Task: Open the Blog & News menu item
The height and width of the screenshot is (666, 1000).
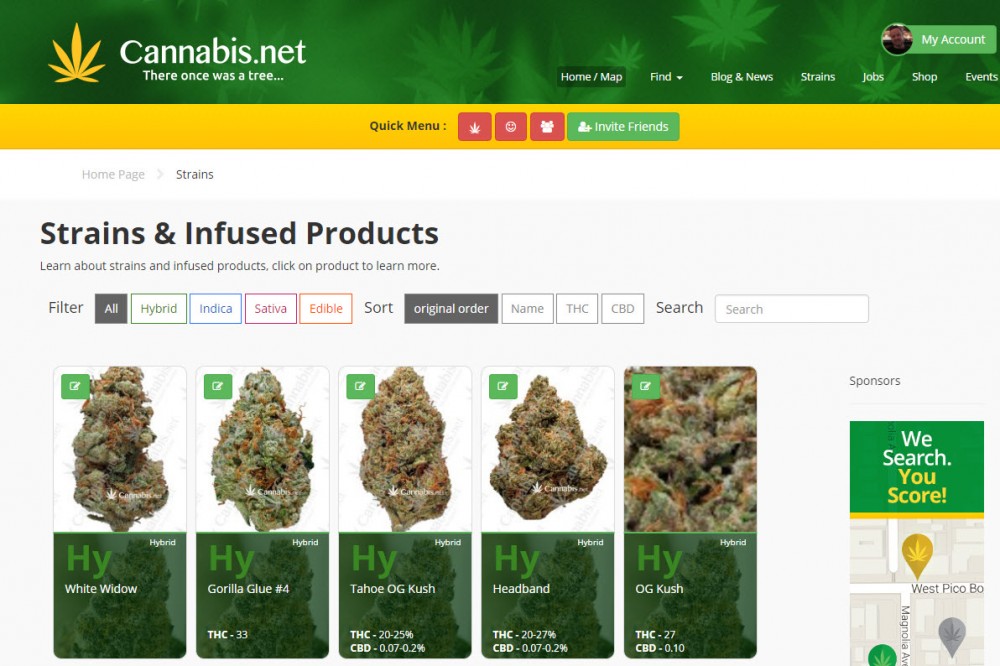Action: pos(742,77)
